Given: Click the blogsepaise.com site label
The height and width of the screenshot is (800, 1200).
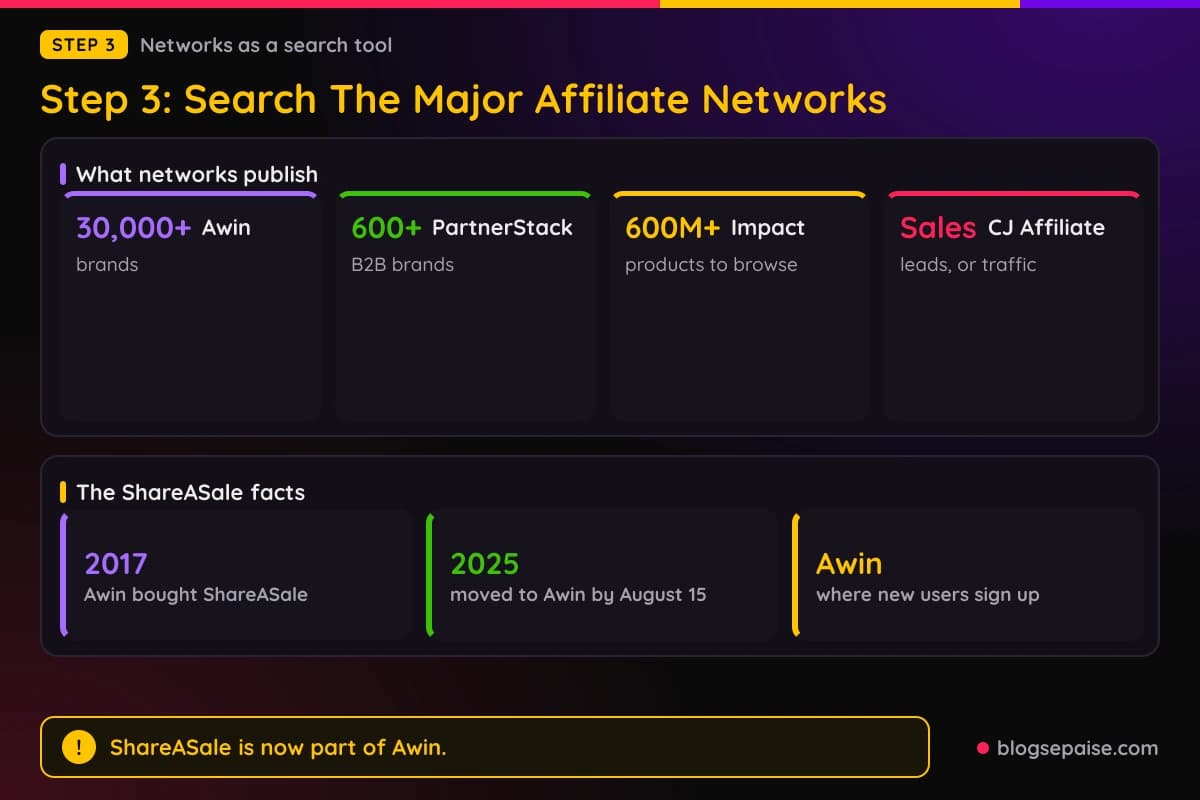Looking at the screenshot, I should click(1077, 748).
